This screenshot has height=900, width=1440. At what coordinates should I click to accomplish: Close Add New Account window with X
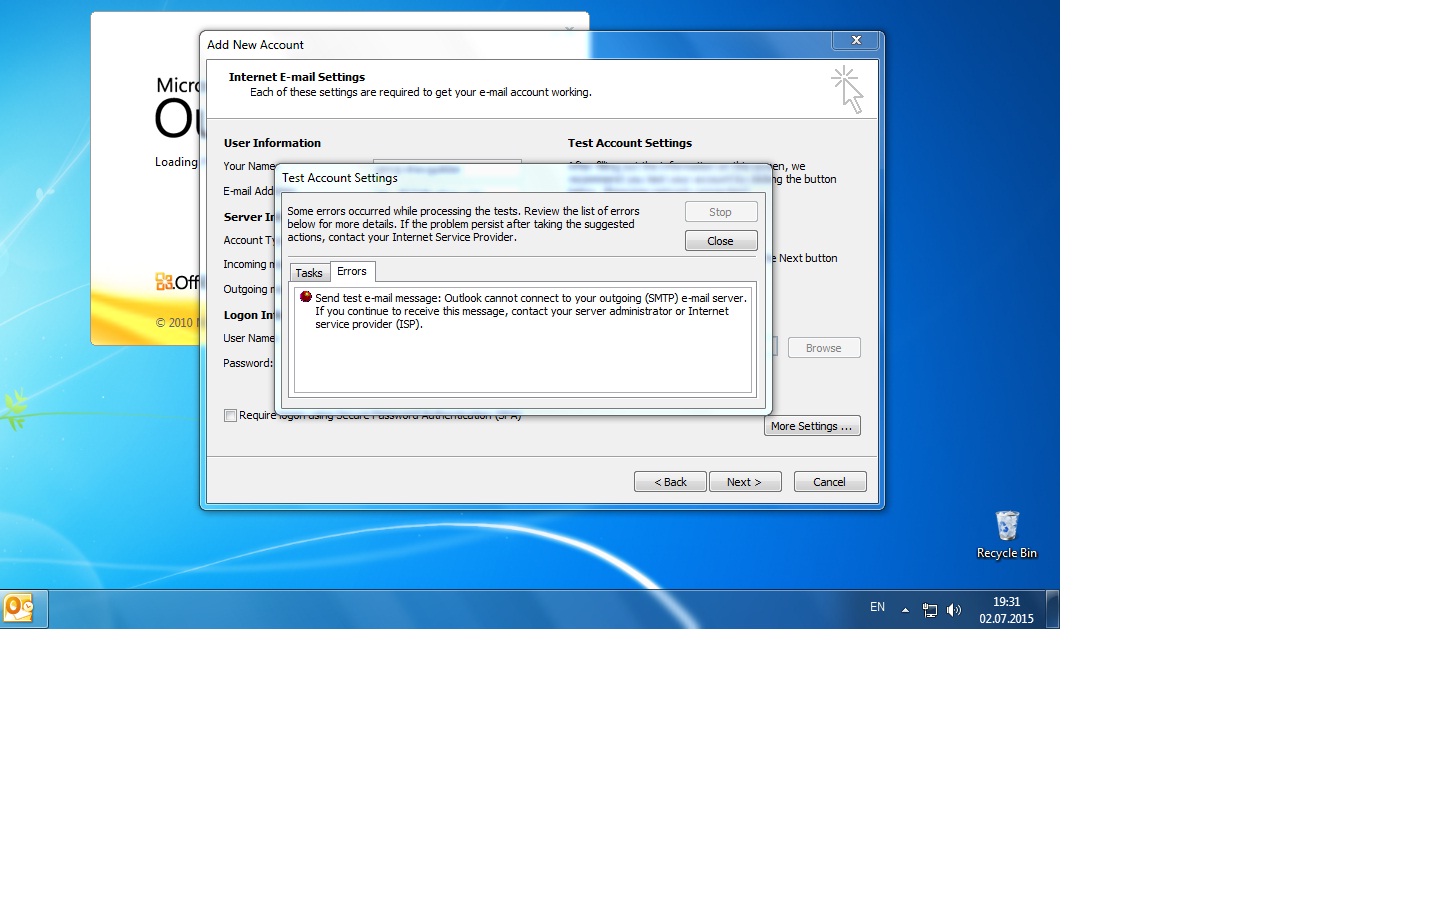(x=856, y=40)
